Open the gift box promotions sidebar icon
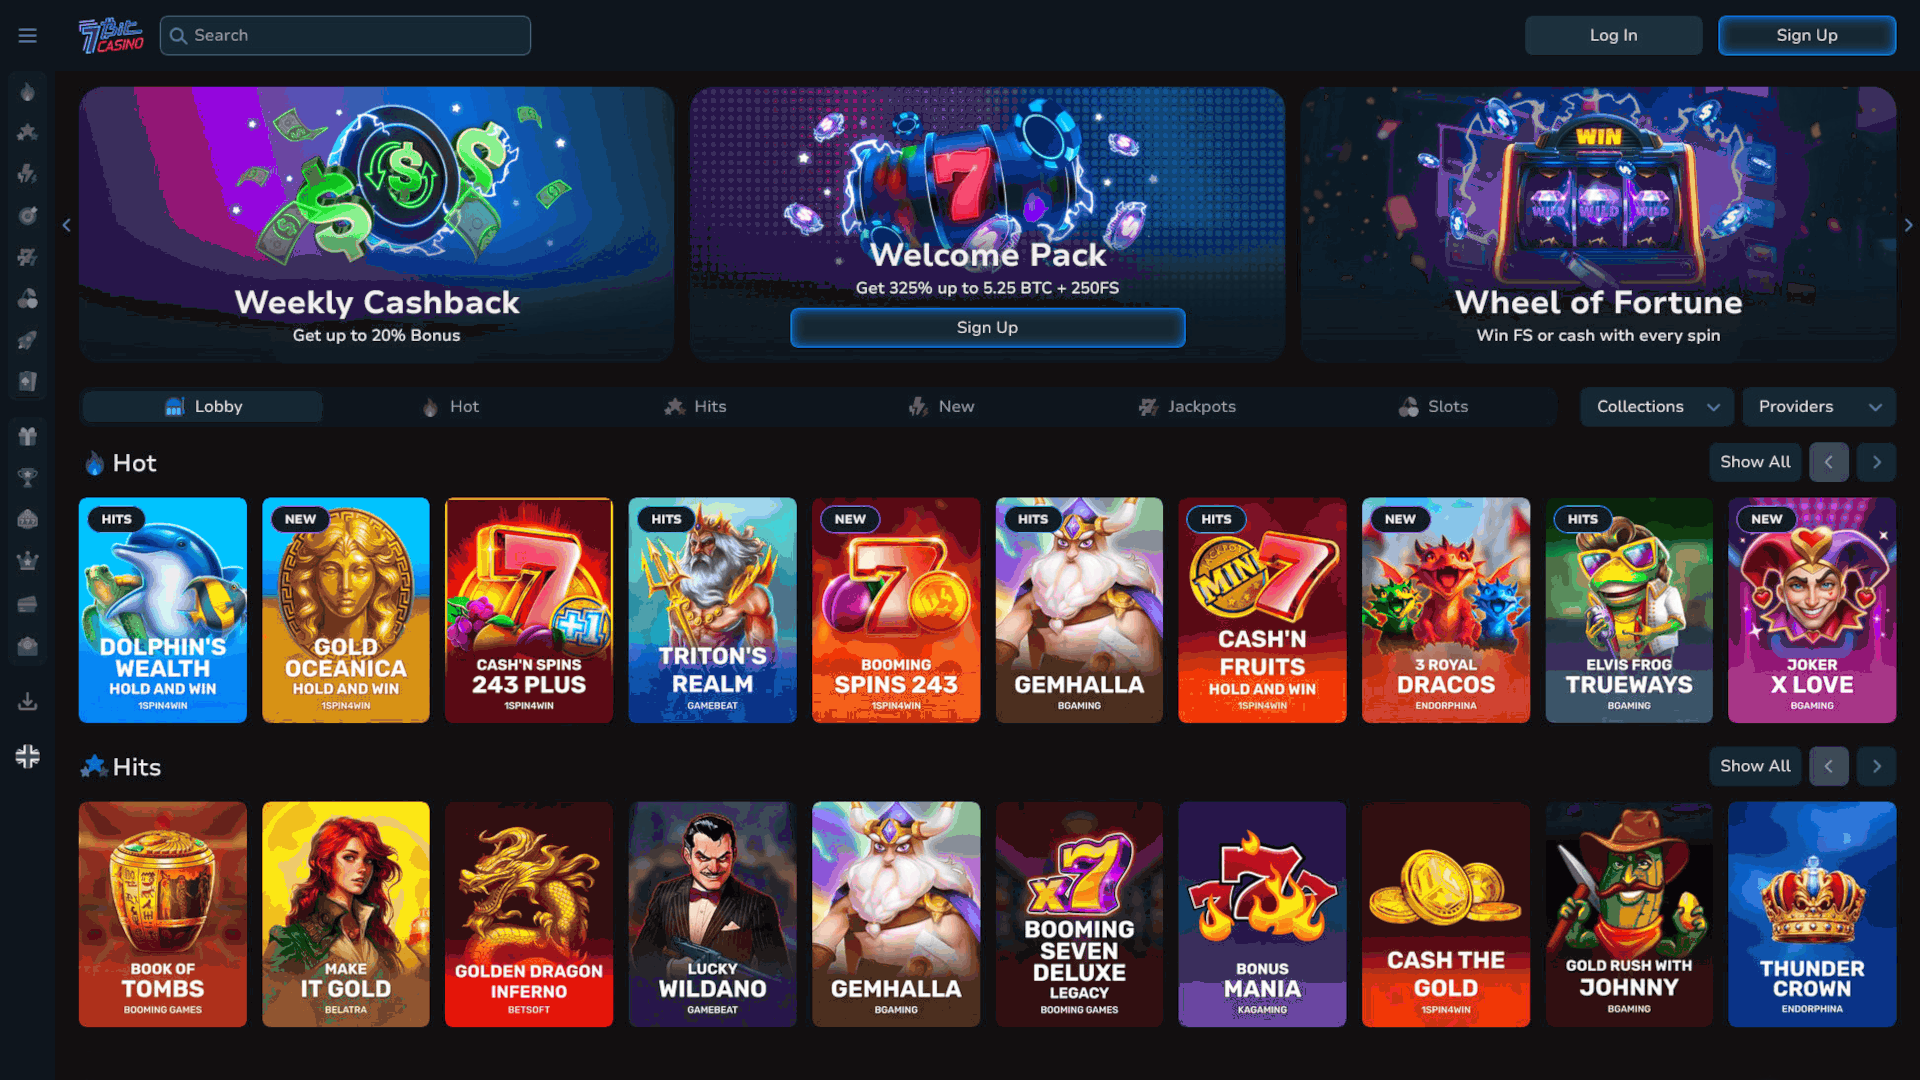This screenshot has height=1080, width=1920. coord(28,436)
